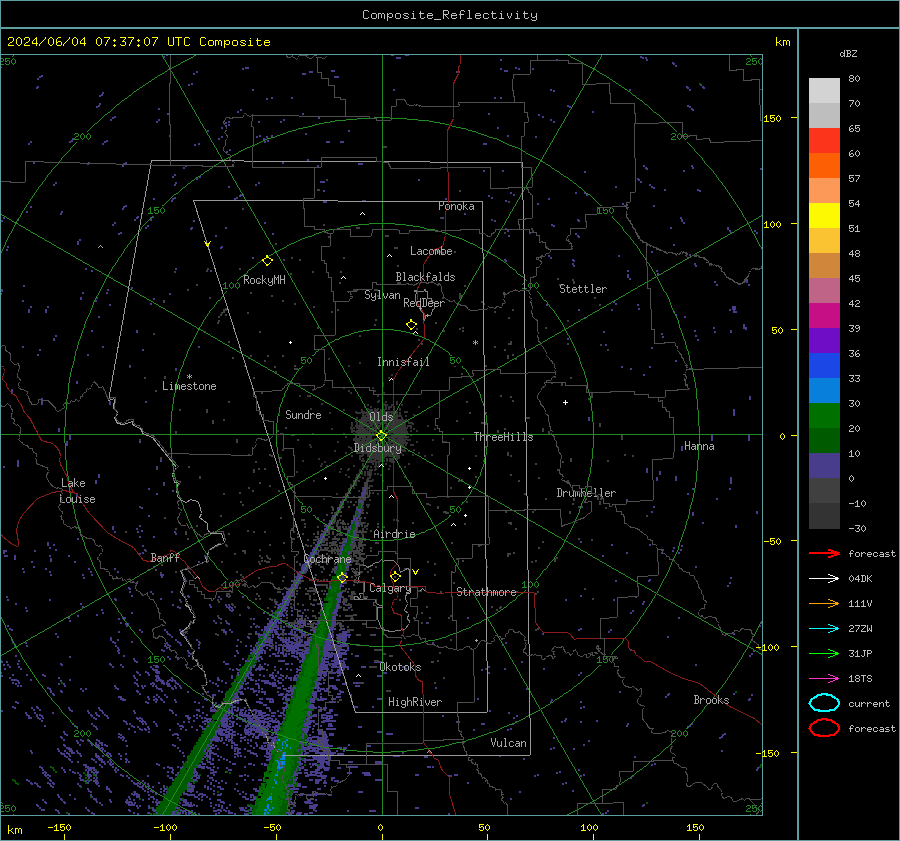Click the yellow station marker near RedDeer
Screen dimensions: 900x841
click(x=411, y=325)
